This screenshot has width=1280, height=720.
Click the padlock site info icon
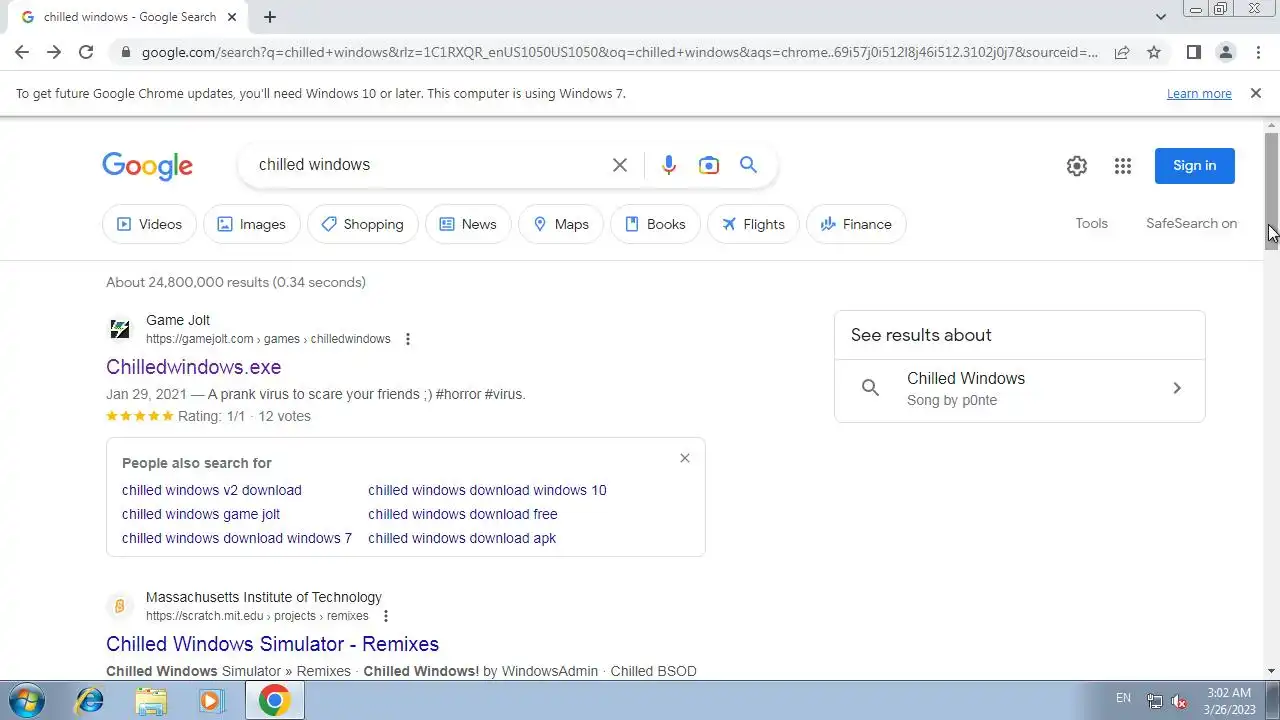[124, 52]
